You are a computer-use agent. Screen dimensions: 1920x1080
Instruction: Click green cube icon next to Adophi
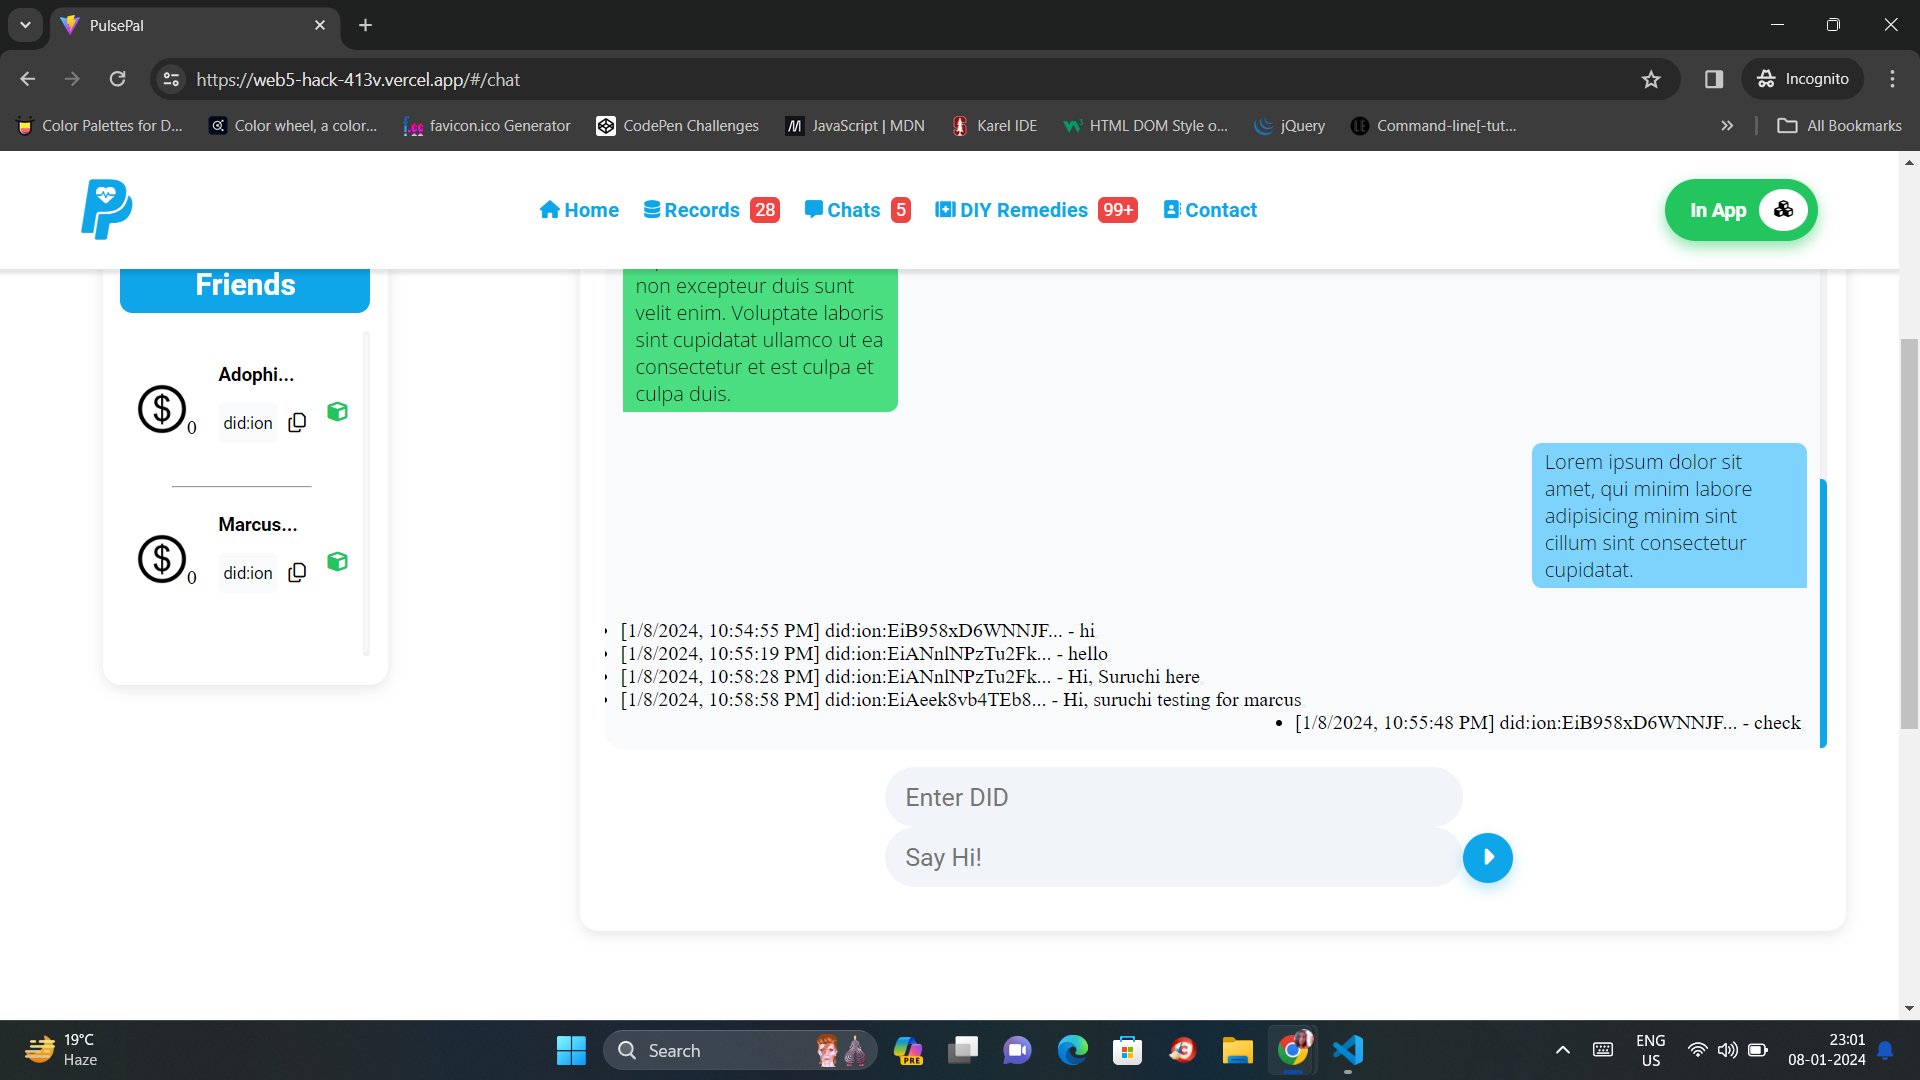pyautogui.click(x=337, y=412)
